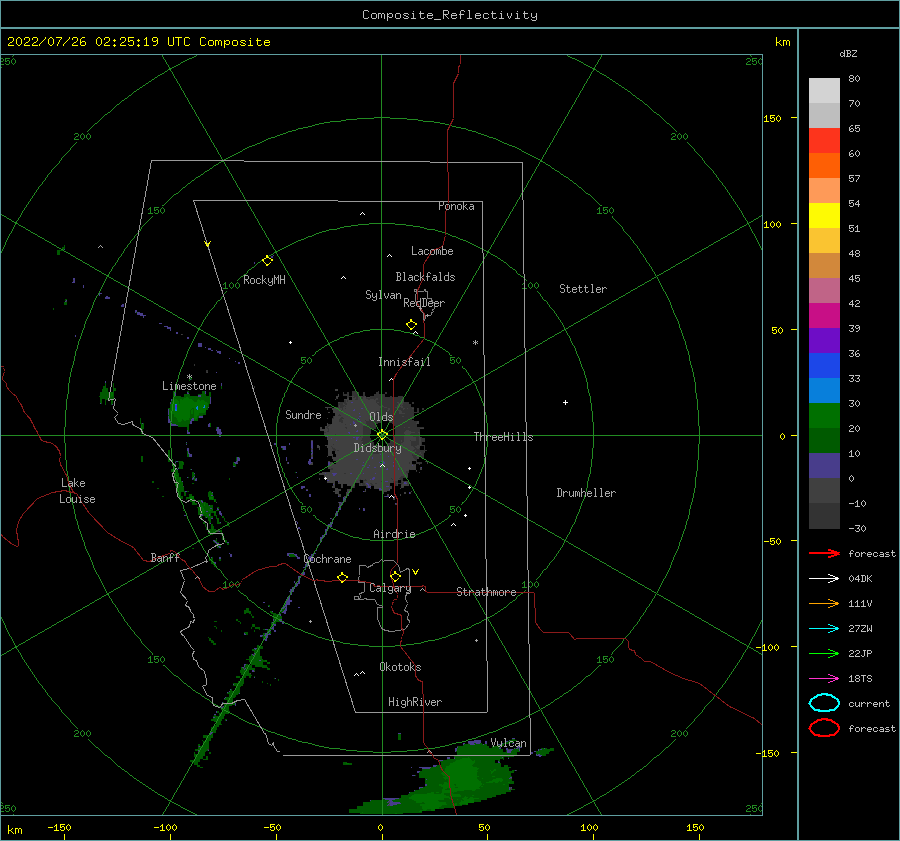
Task: Click the magenta 18TS arrow symbol
Action: coord(824,679)
